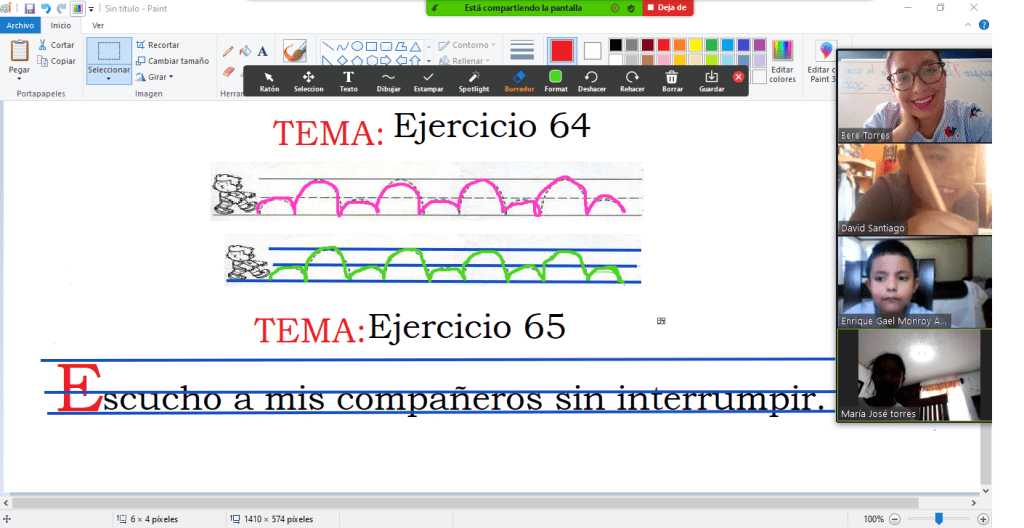Click the Rehacer redo arrow
Image resolution: width=1024 pixels, height=528 pixels.
click(632, 80)
